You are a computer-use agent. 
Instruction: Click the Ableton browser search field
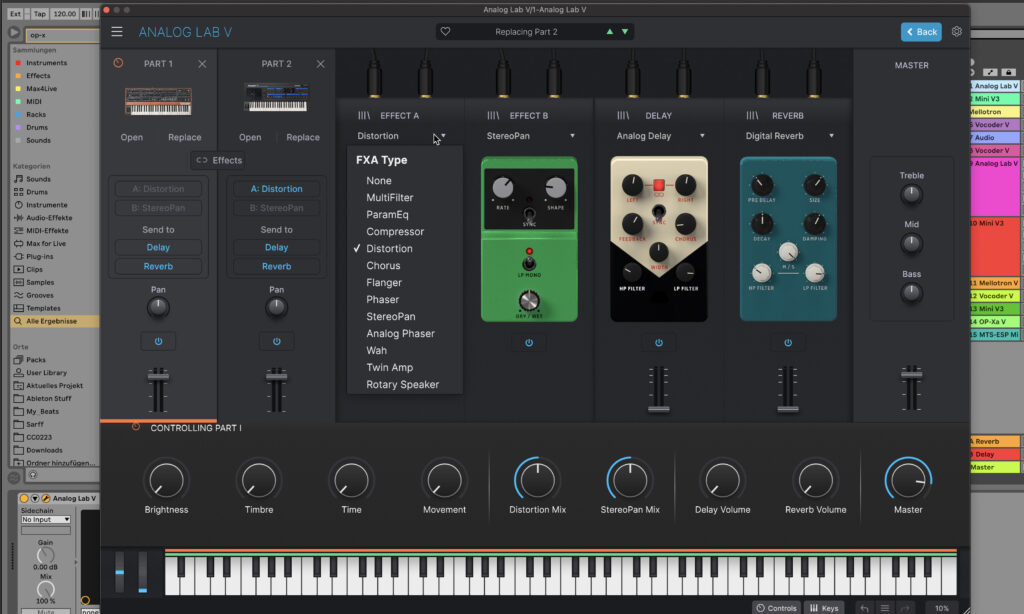tap(63, 35)
